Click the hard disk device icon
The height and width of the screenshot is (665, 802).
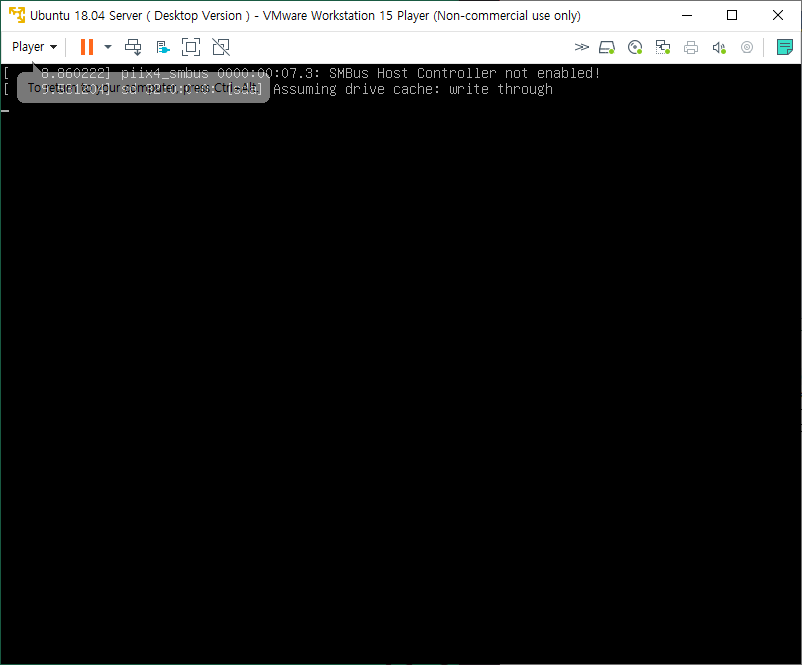pyautogui.click(x=607, y=48)
